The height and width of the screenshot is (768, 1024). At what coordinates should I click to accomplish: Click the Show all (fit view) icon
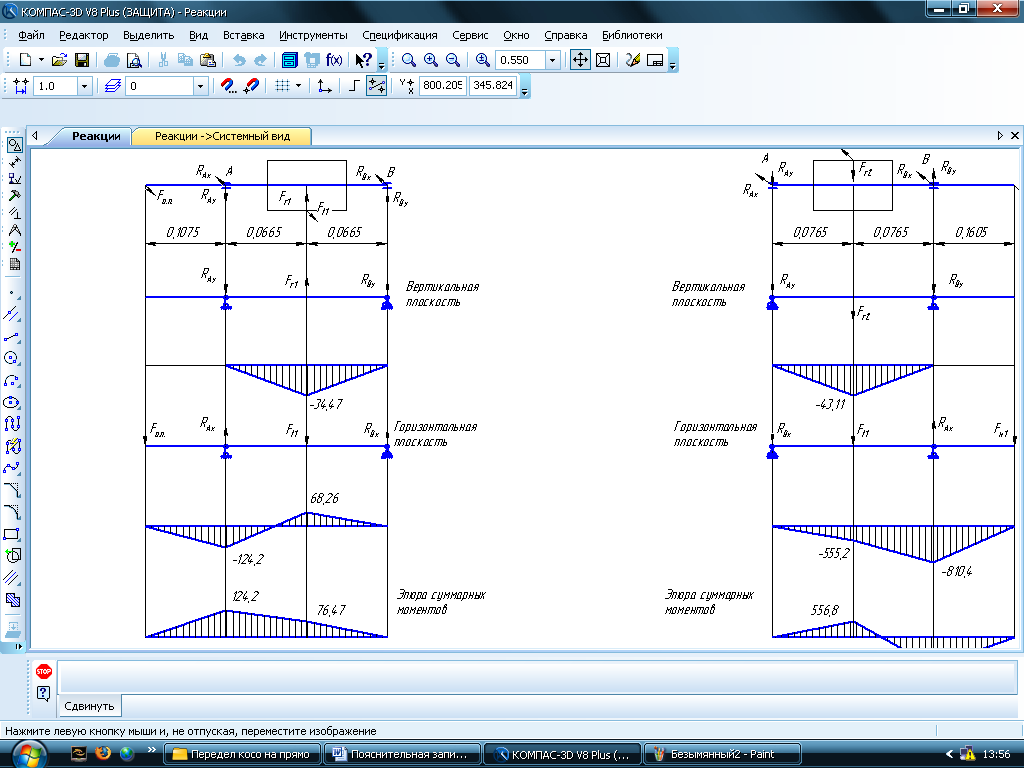pos(603,60)
